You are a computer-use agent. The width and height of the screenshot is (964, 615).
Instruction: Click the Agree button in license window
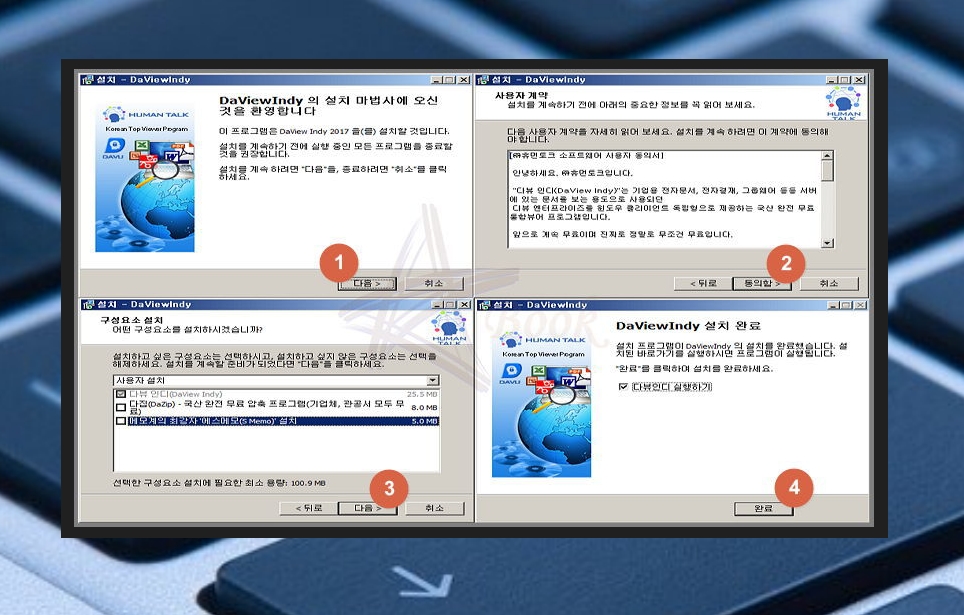[x=762, y=284]
